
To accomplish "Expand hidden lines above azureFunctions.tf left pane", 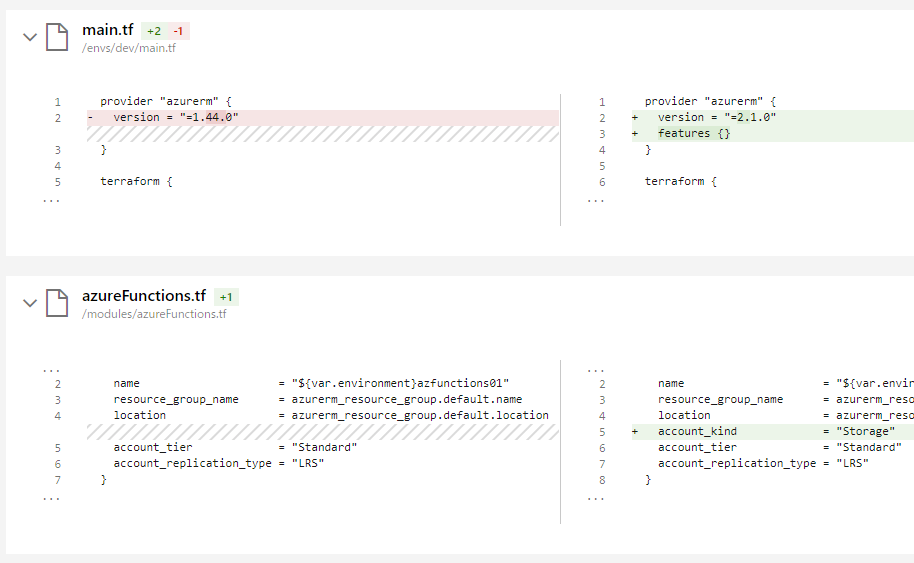I will pyautogui.click(x=51, y=370).
